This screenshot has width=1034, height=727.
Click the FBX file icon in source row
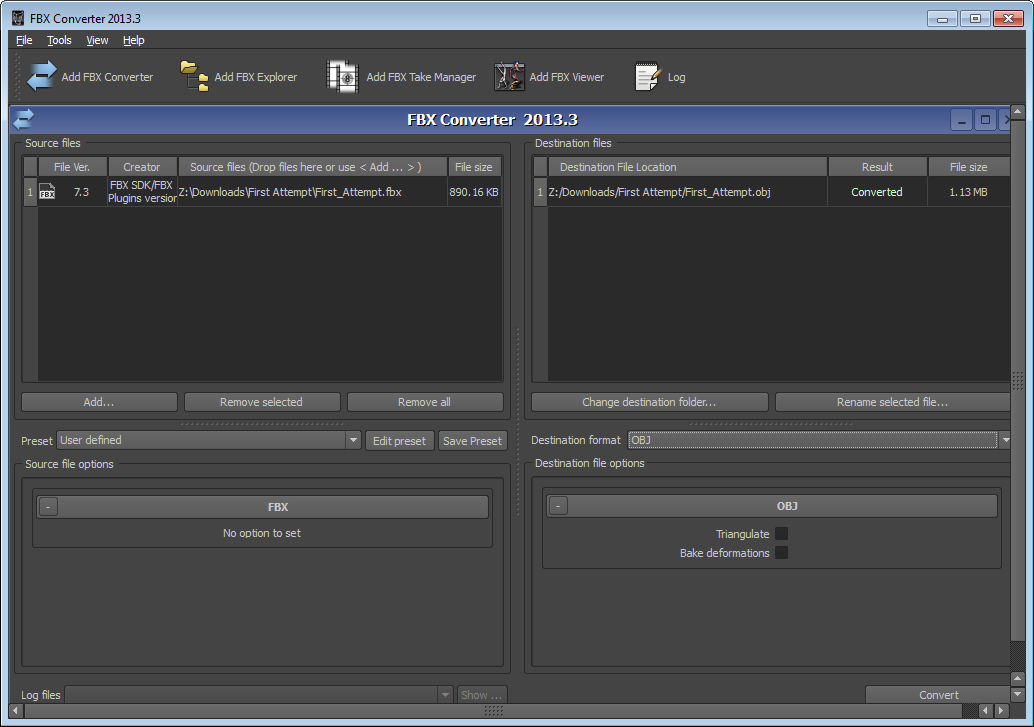(x=47, y=192)
